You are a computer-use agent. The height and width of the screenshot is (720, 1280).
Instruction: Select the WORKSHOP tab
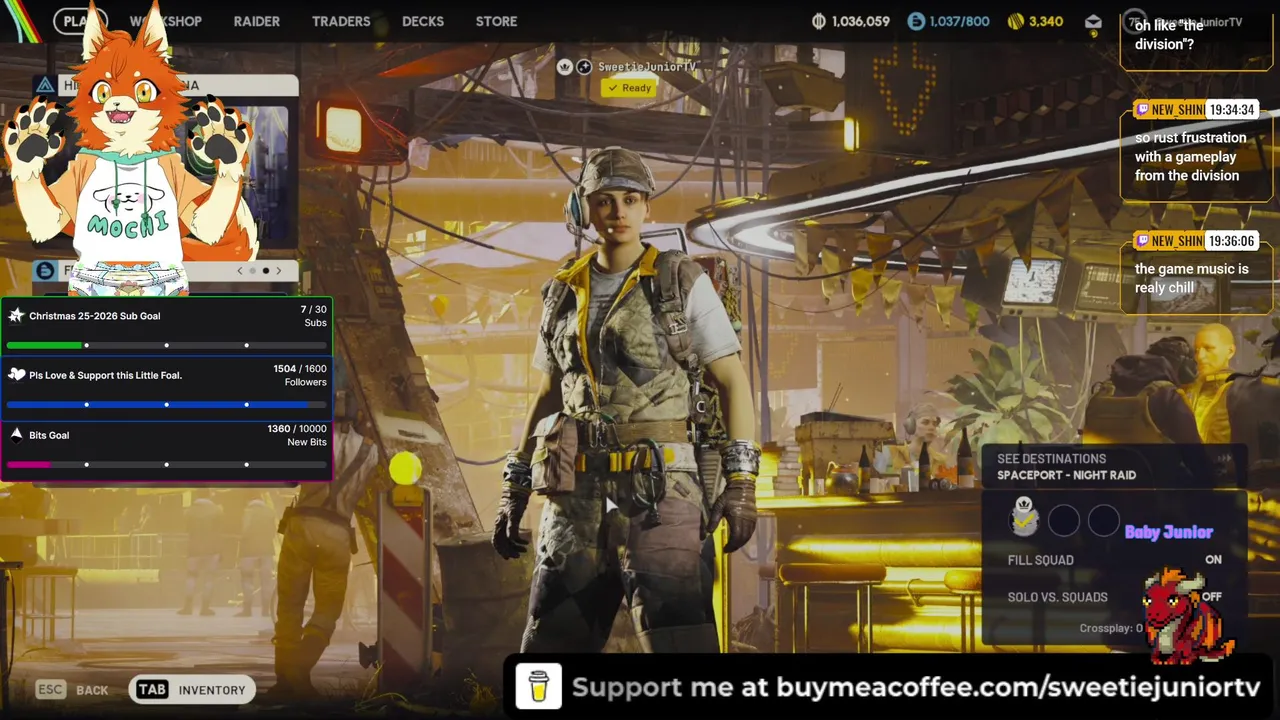pos(166,21)
